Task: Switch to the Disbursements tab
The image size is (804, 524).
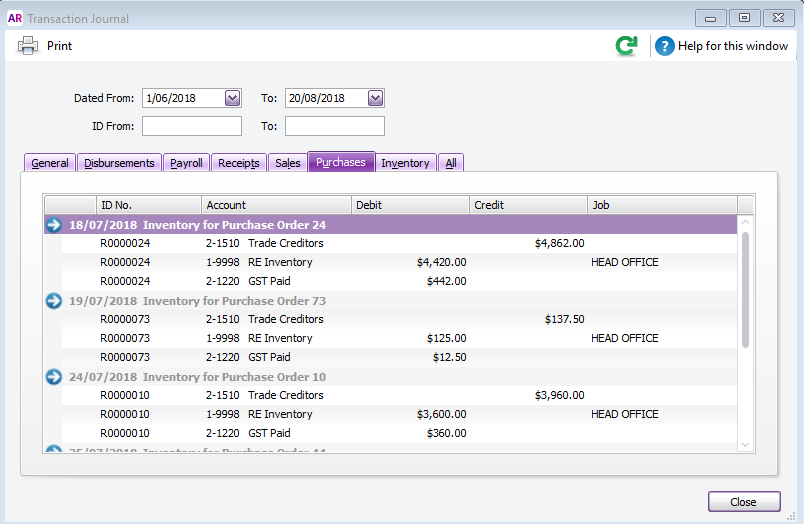Action: 119,163
